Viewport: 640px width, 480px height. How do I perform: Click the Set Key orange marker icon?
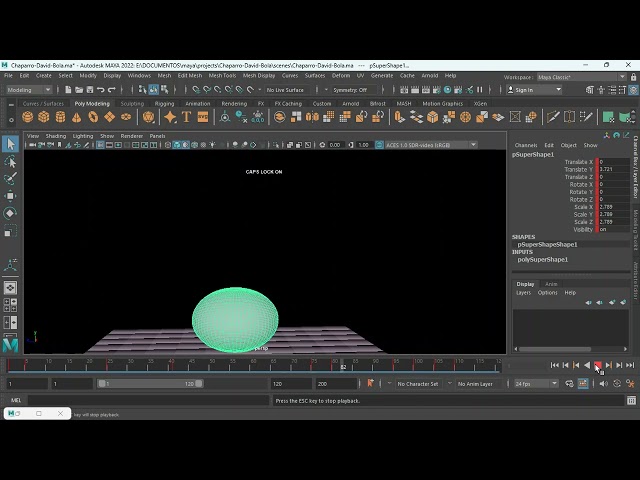tap(370, 383)
